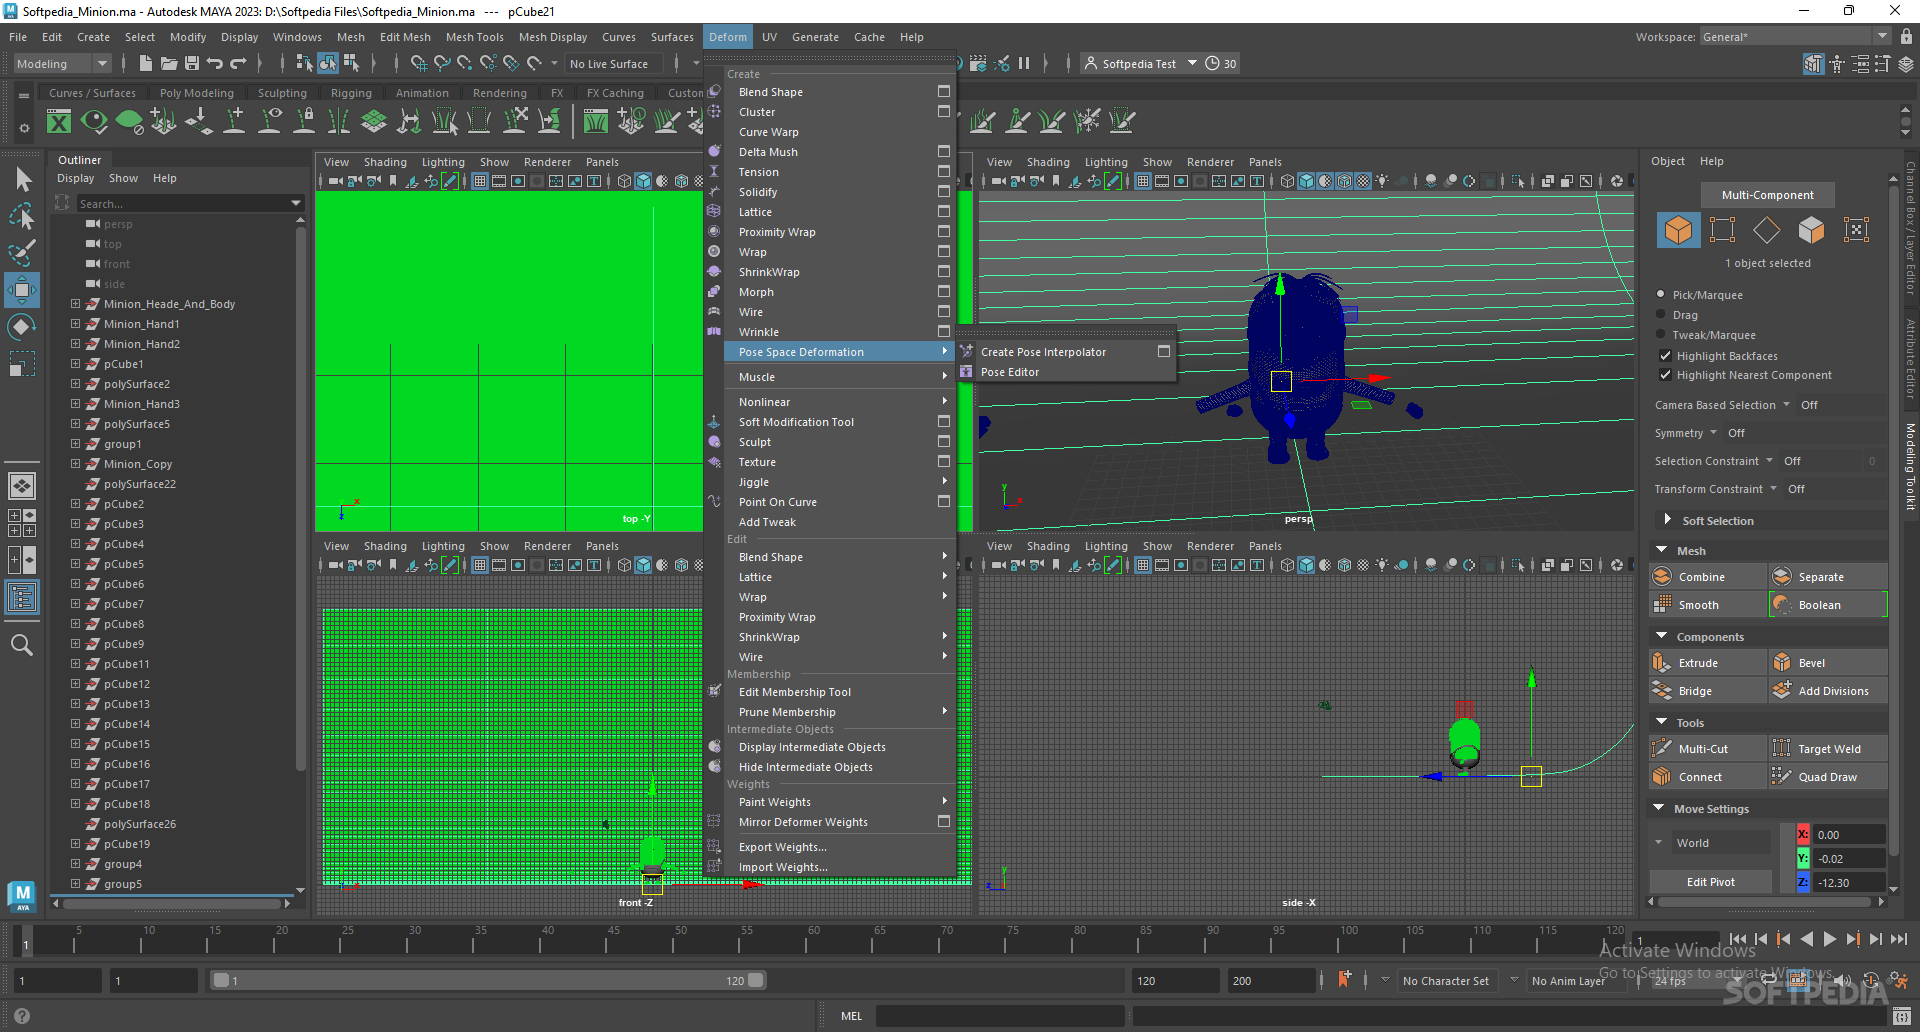
Task: Open the Workspace General dropdown
Action: (1796, 36)
